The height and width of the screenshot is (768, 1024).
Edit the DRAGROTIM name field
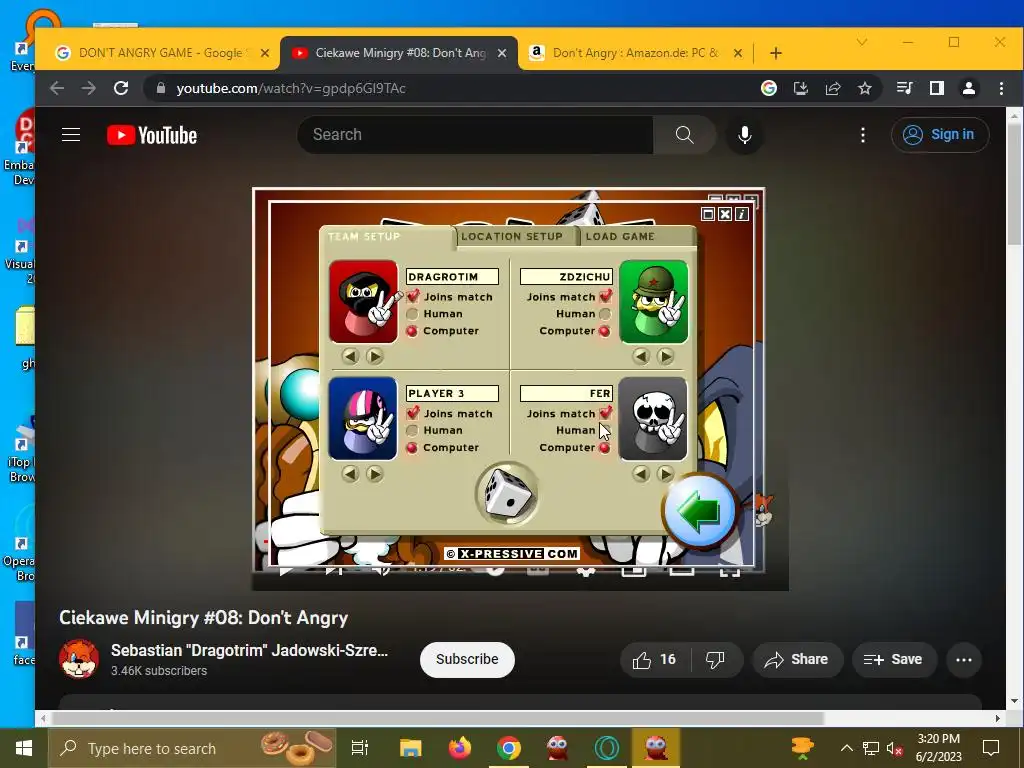point(452,277)
